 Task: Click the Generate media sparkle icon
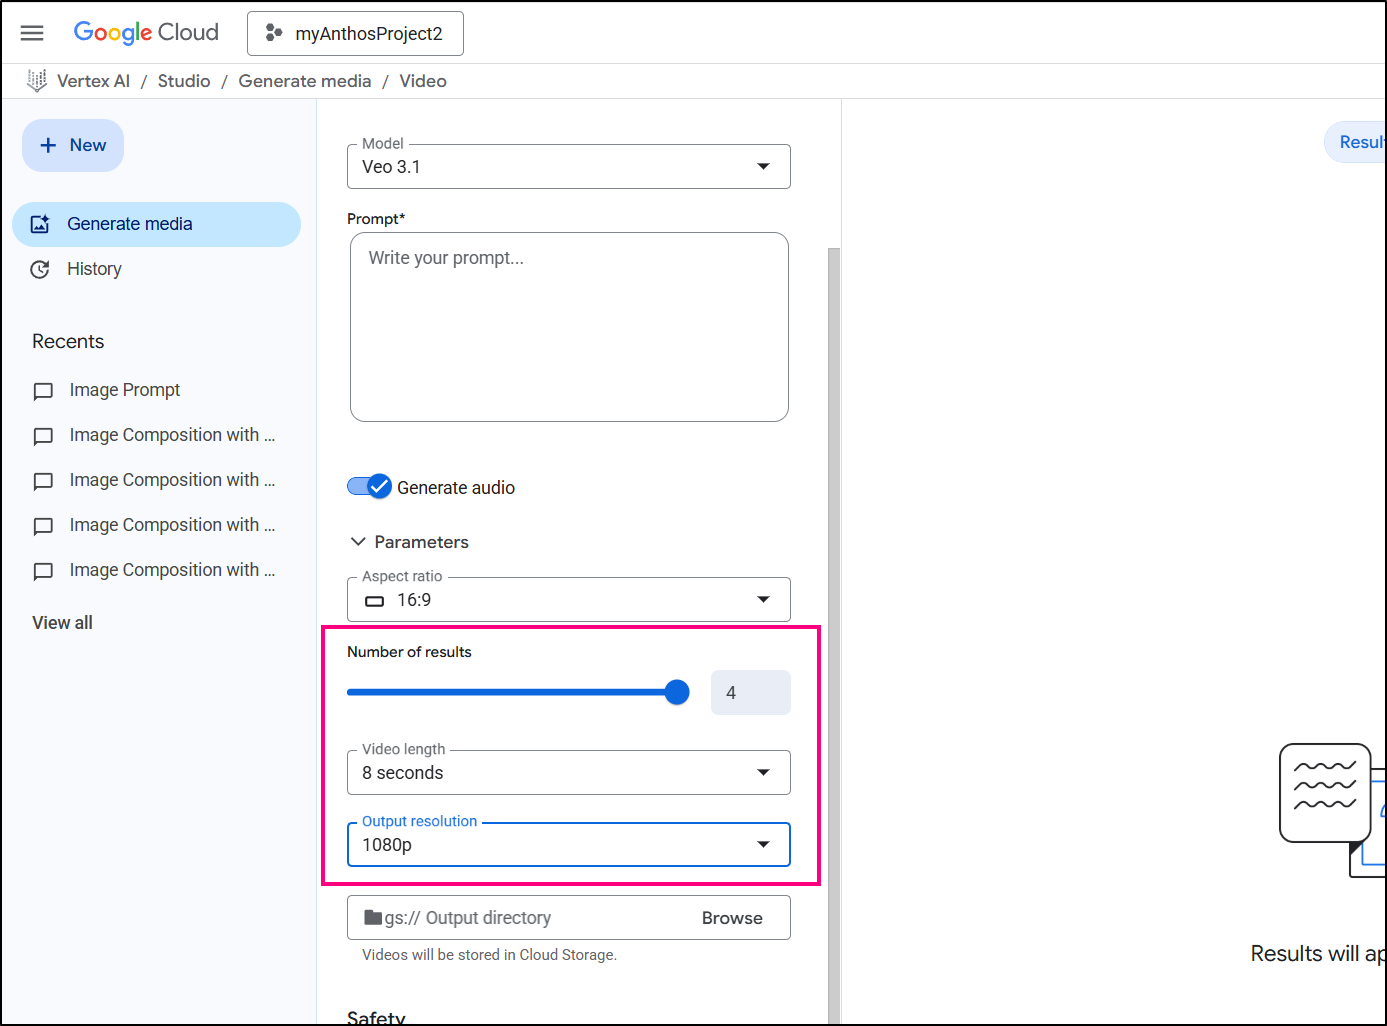point(40,224)
